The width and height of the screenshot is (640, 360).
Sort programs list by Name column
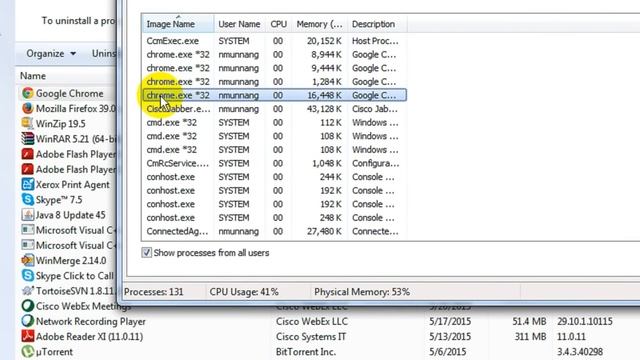coord(33,76)
